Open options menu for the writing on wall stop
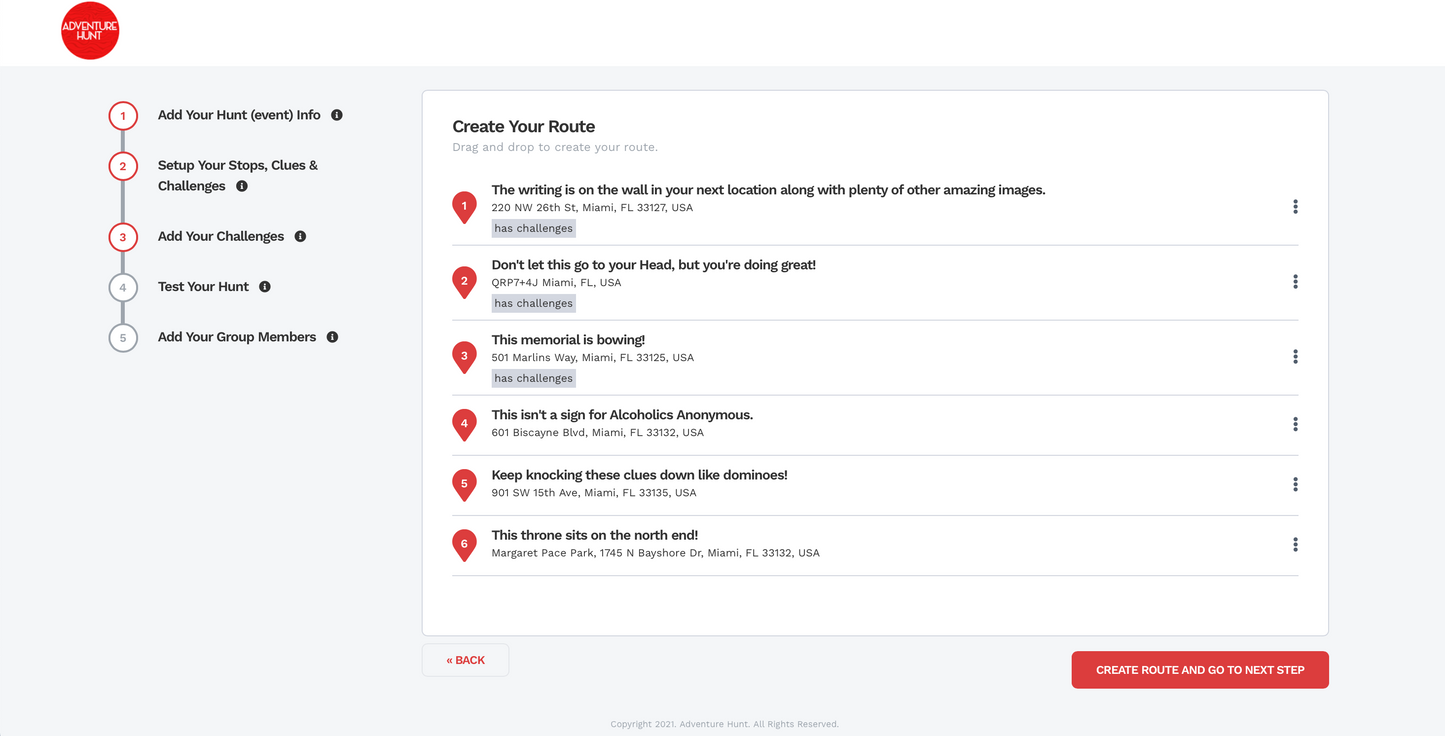Screen dimensions: 1445x736 pos(1295,206)
